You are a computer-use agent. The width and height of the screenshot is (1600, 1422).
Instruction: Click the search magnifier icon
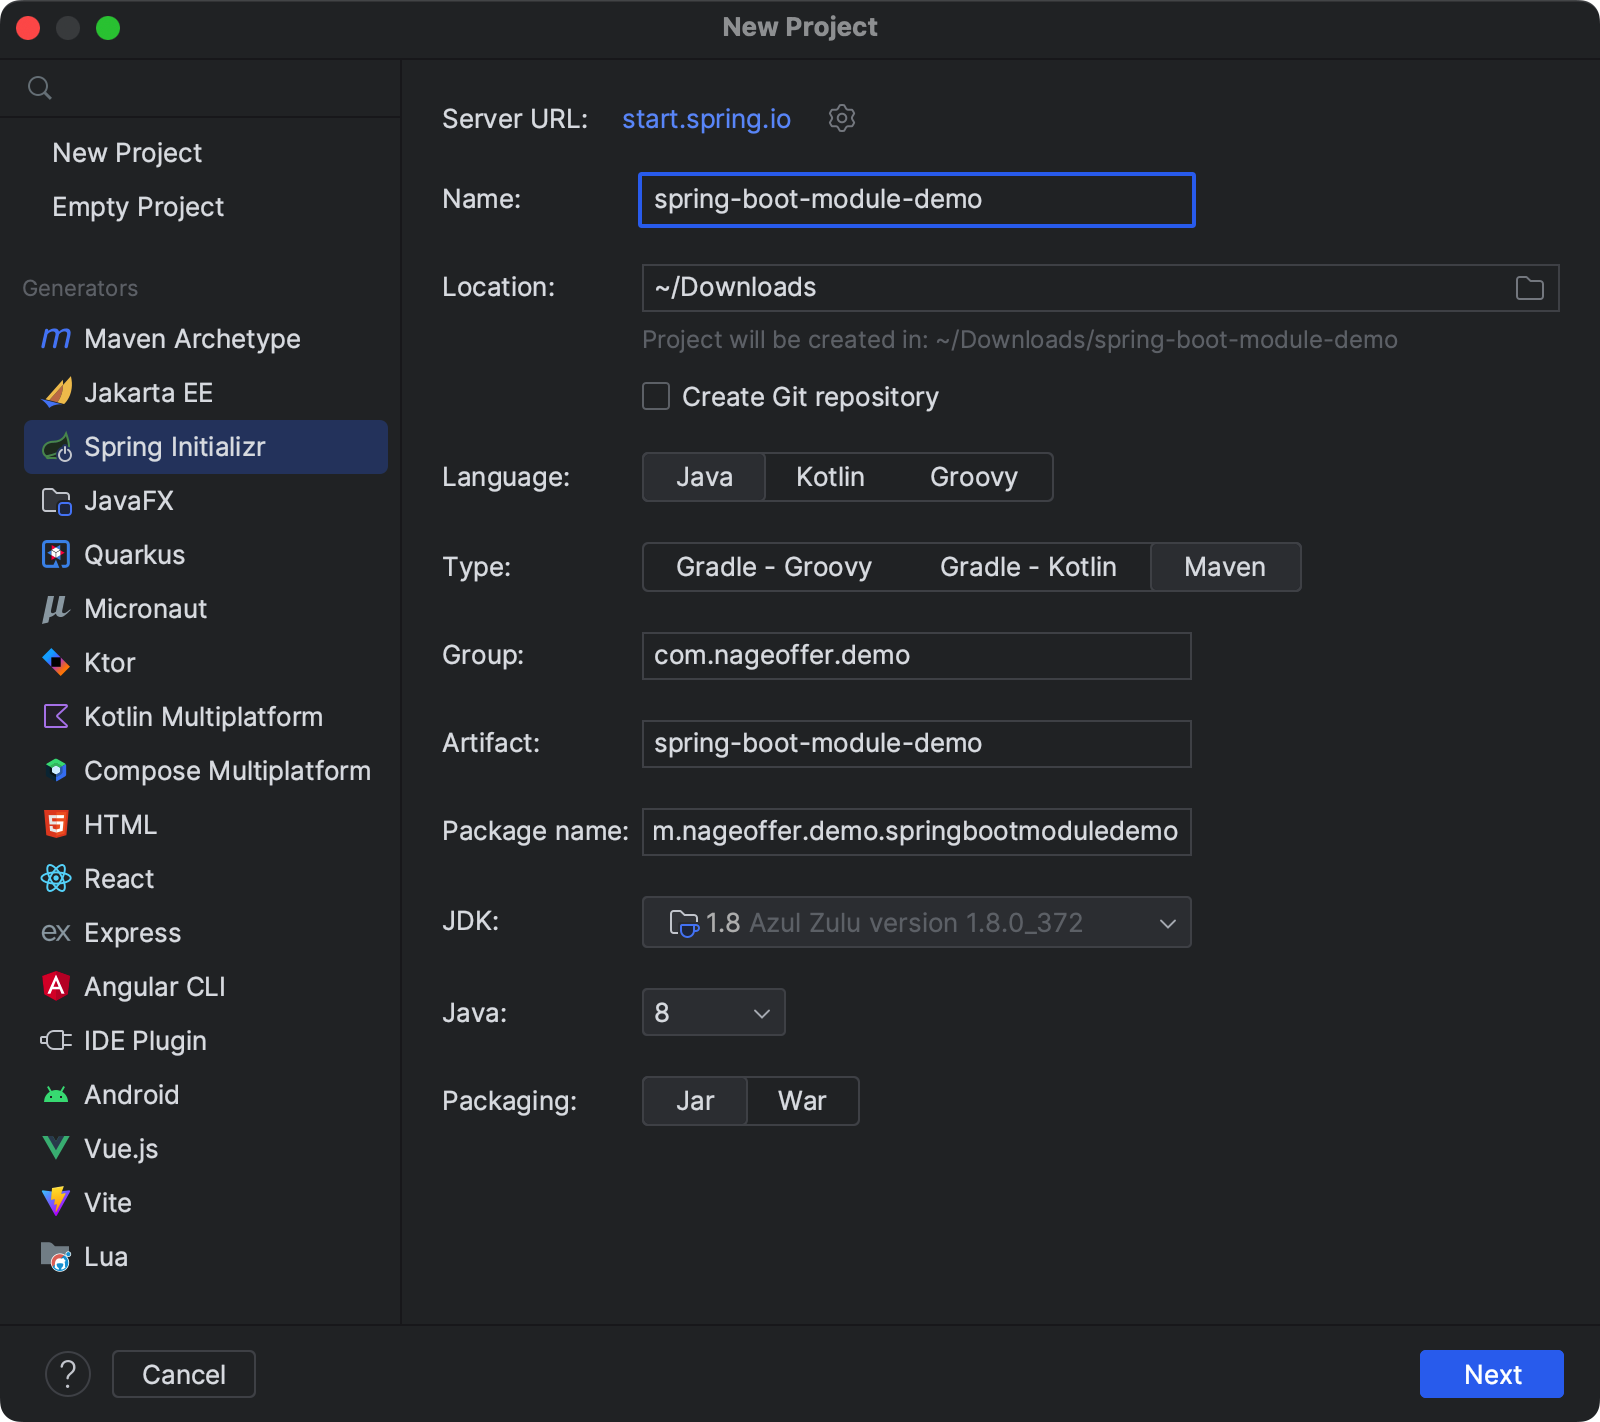pyautogui.click(x=40, y=88)
